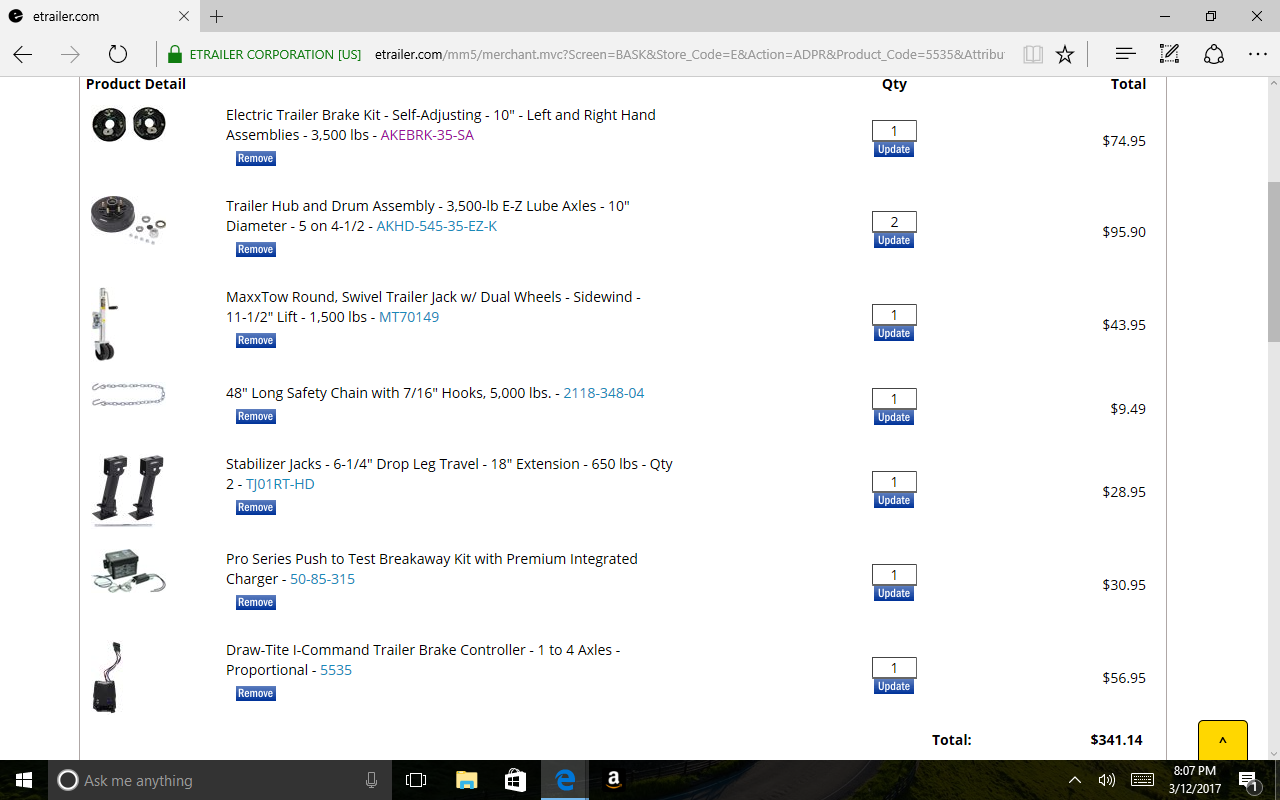Viewport: 1280px width, 800px height.
Task: Click the electric brake kit thumbnail
Action: pyautogui.click(x=129, y=125)
